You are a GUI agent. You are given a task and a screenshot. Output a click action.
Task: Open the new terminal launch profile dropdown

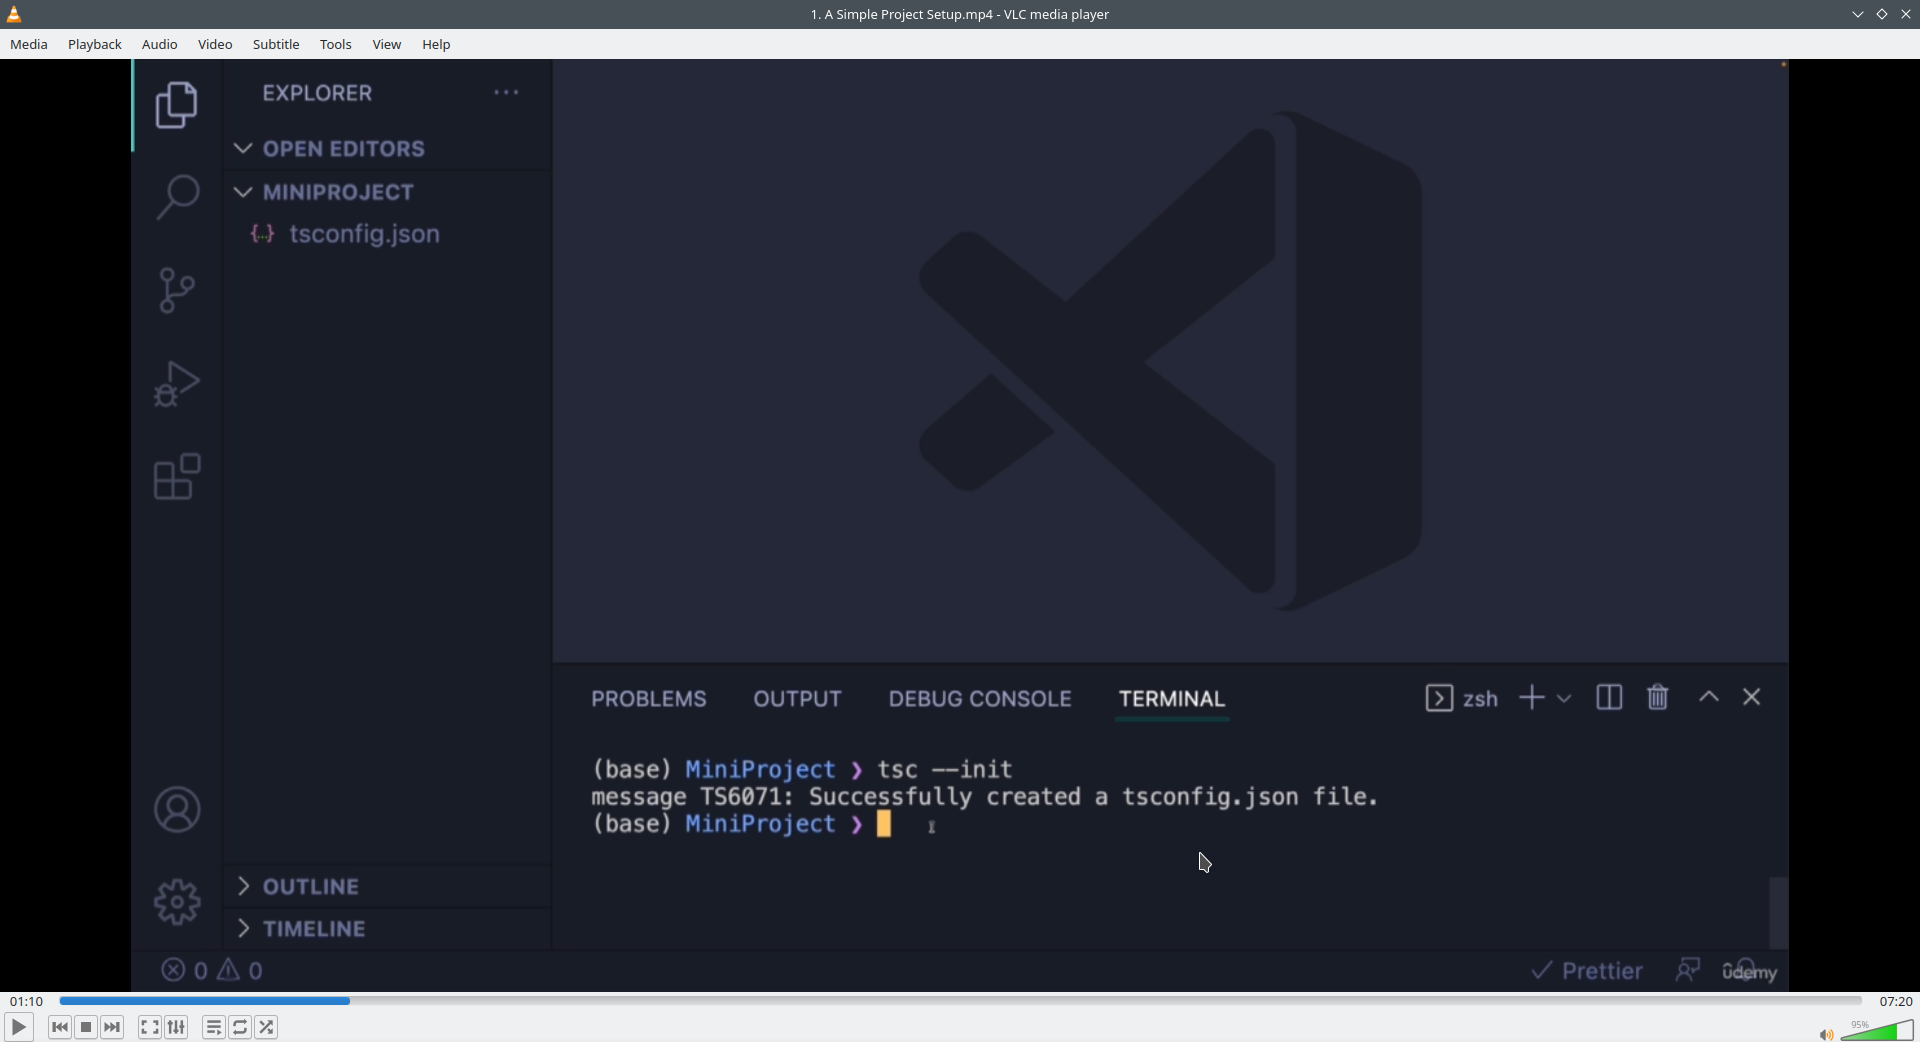(1564, 699)
